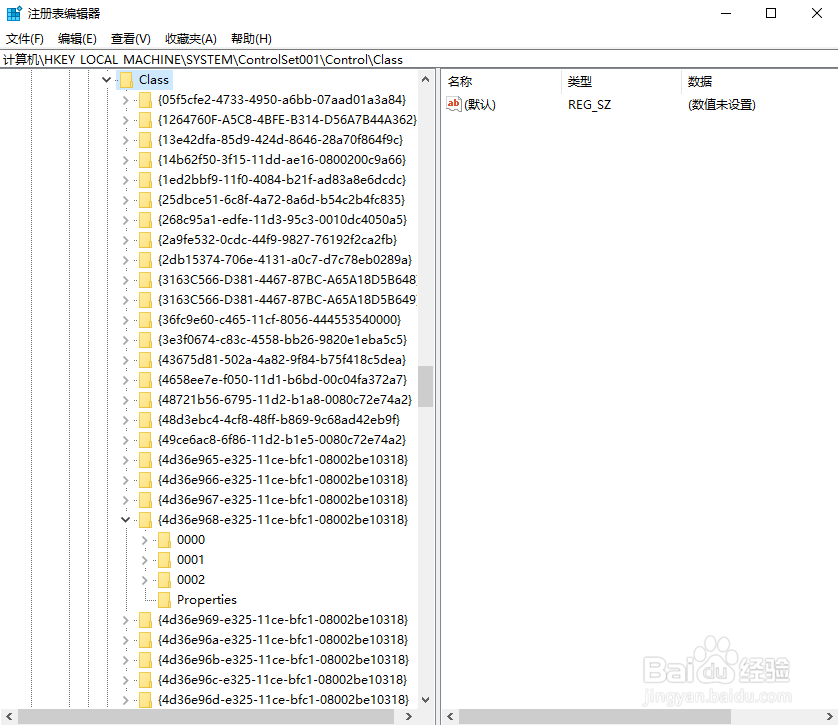
Task: Click folder icon of {43675d81-502a-4a82-9f84-b75f418c5dea}
Action: [x=145, y=360]
